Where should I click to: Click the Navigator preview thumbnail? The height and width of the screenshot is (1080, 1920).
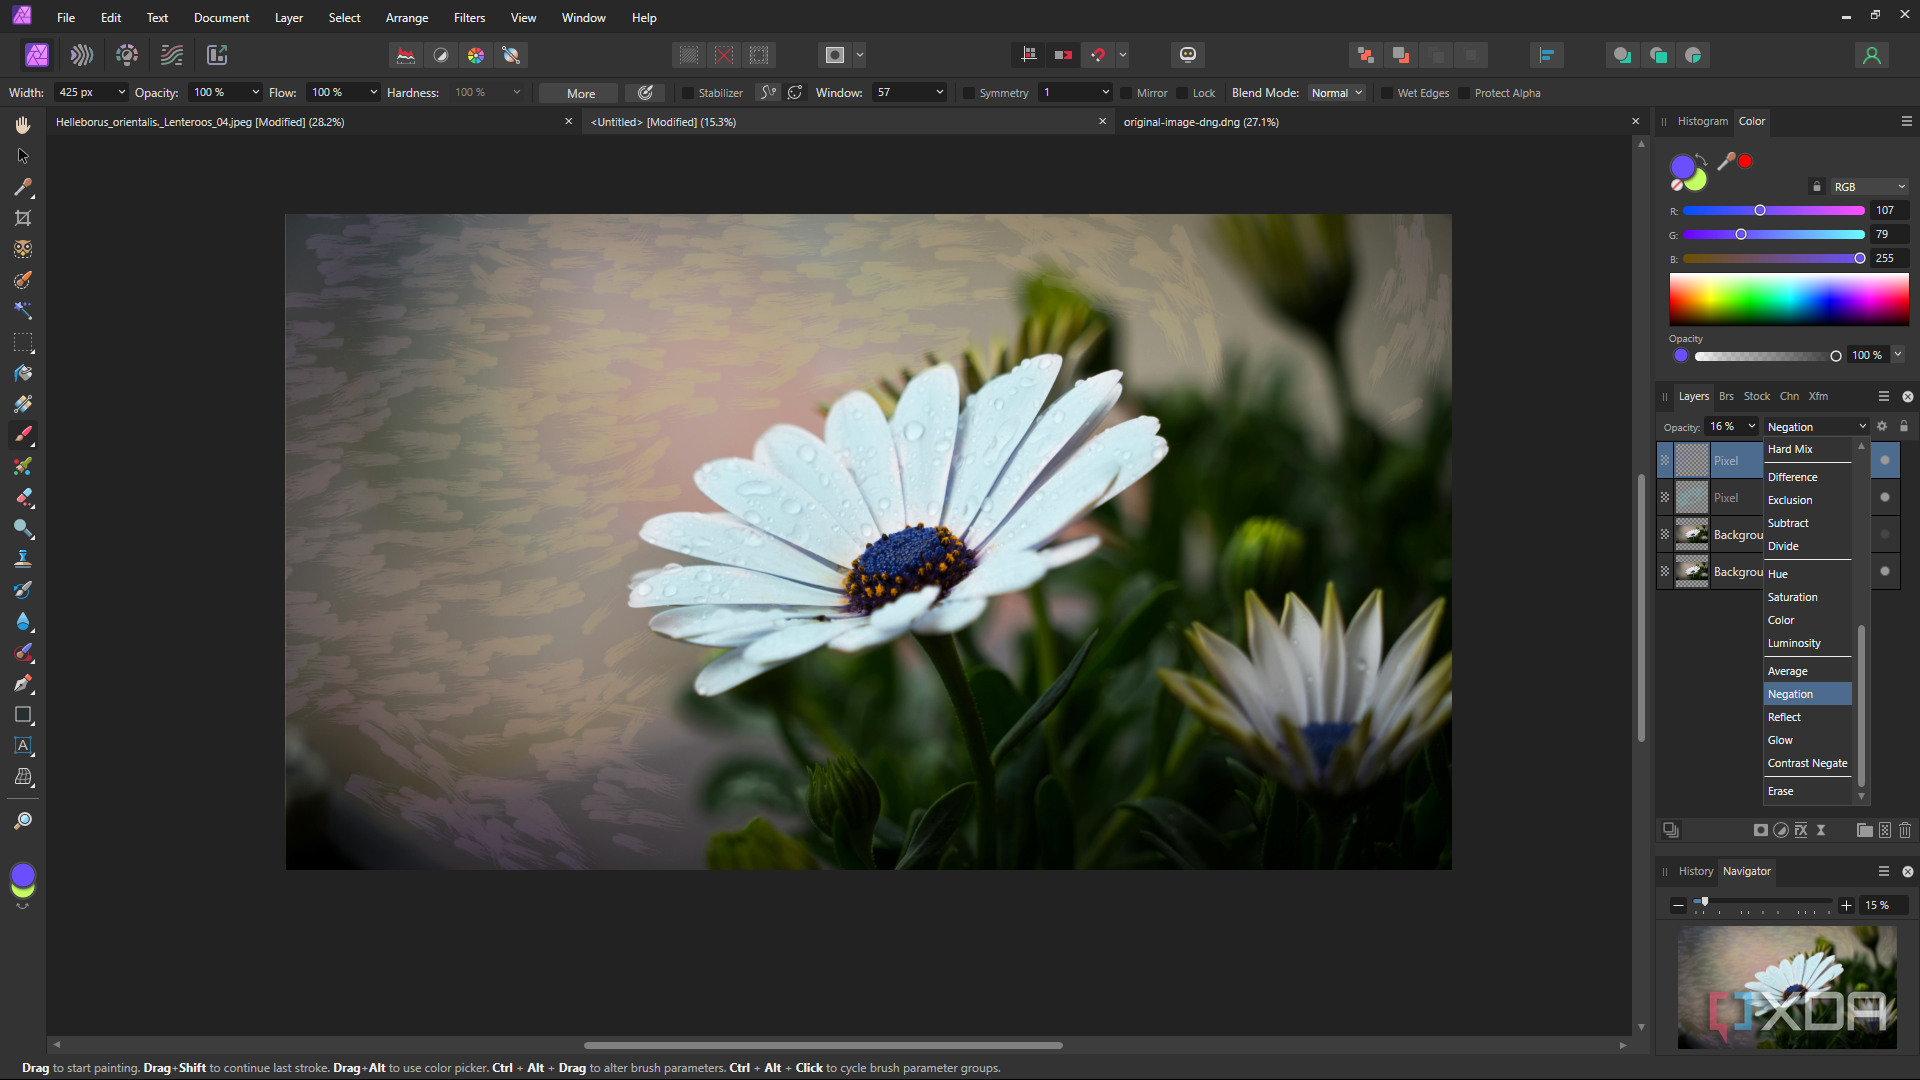click(x=1787, y=987)
